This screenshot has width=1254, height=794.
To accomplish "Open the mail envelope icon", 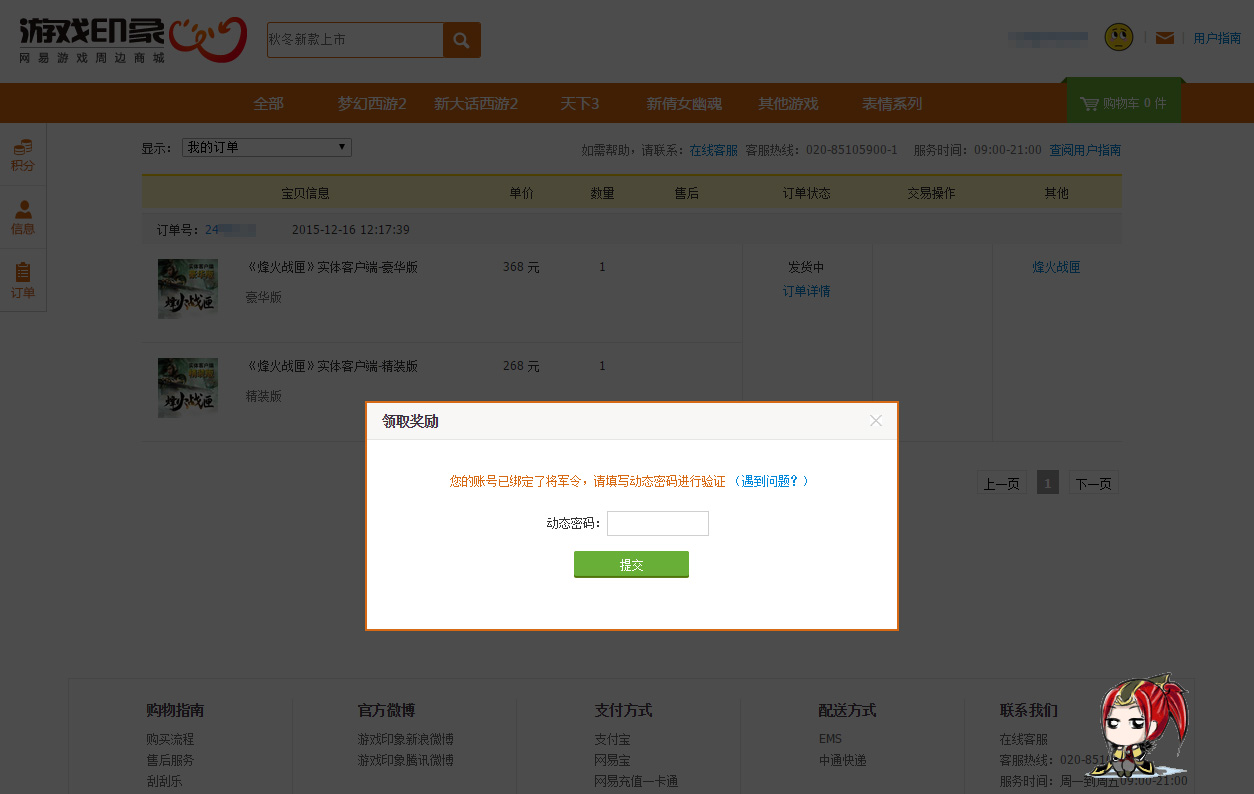I will coord(1164,38).
